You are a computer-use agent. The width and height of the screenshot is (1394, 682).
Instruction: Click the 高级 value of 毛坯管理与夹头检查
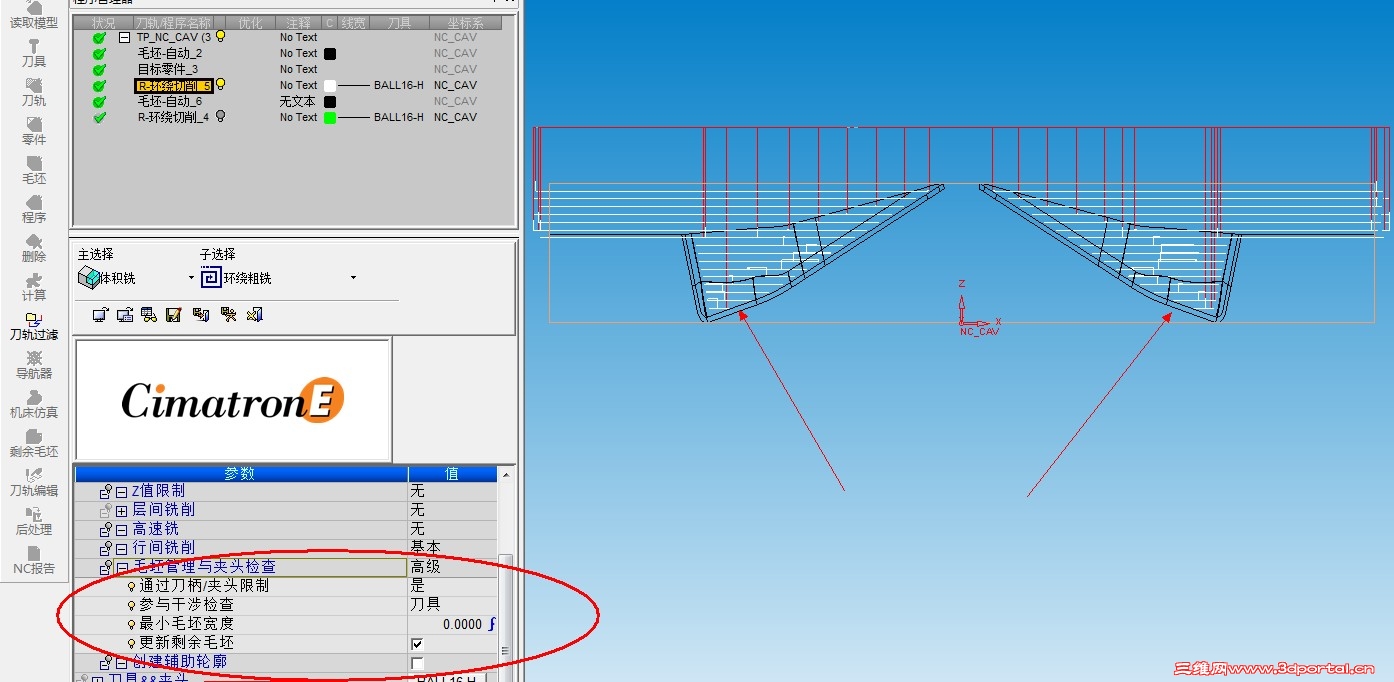(x=425, y=567)
